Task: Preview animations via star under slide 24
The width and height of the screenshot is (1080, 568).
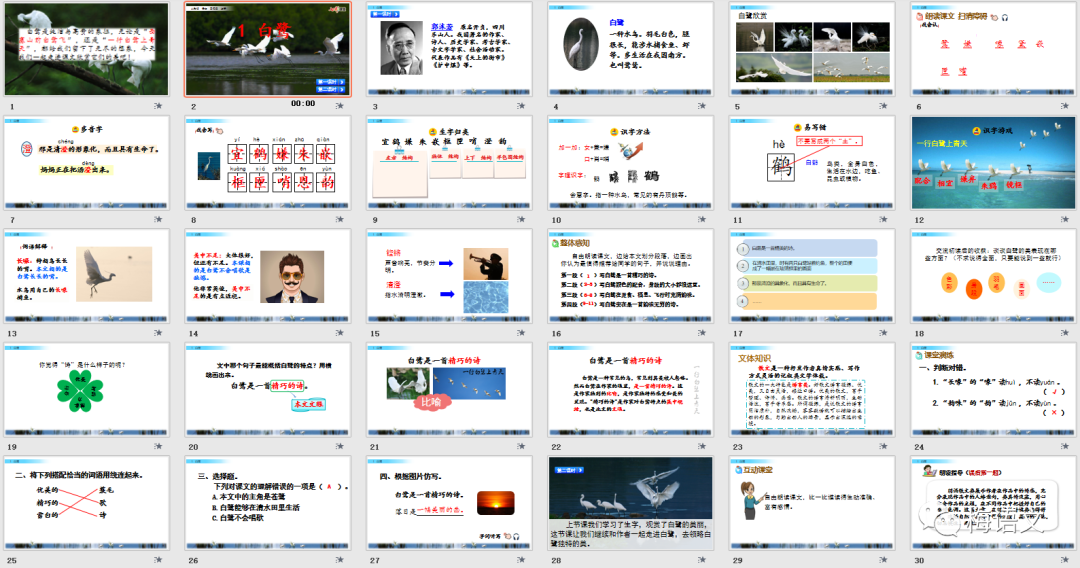Action: point(1065,446)
